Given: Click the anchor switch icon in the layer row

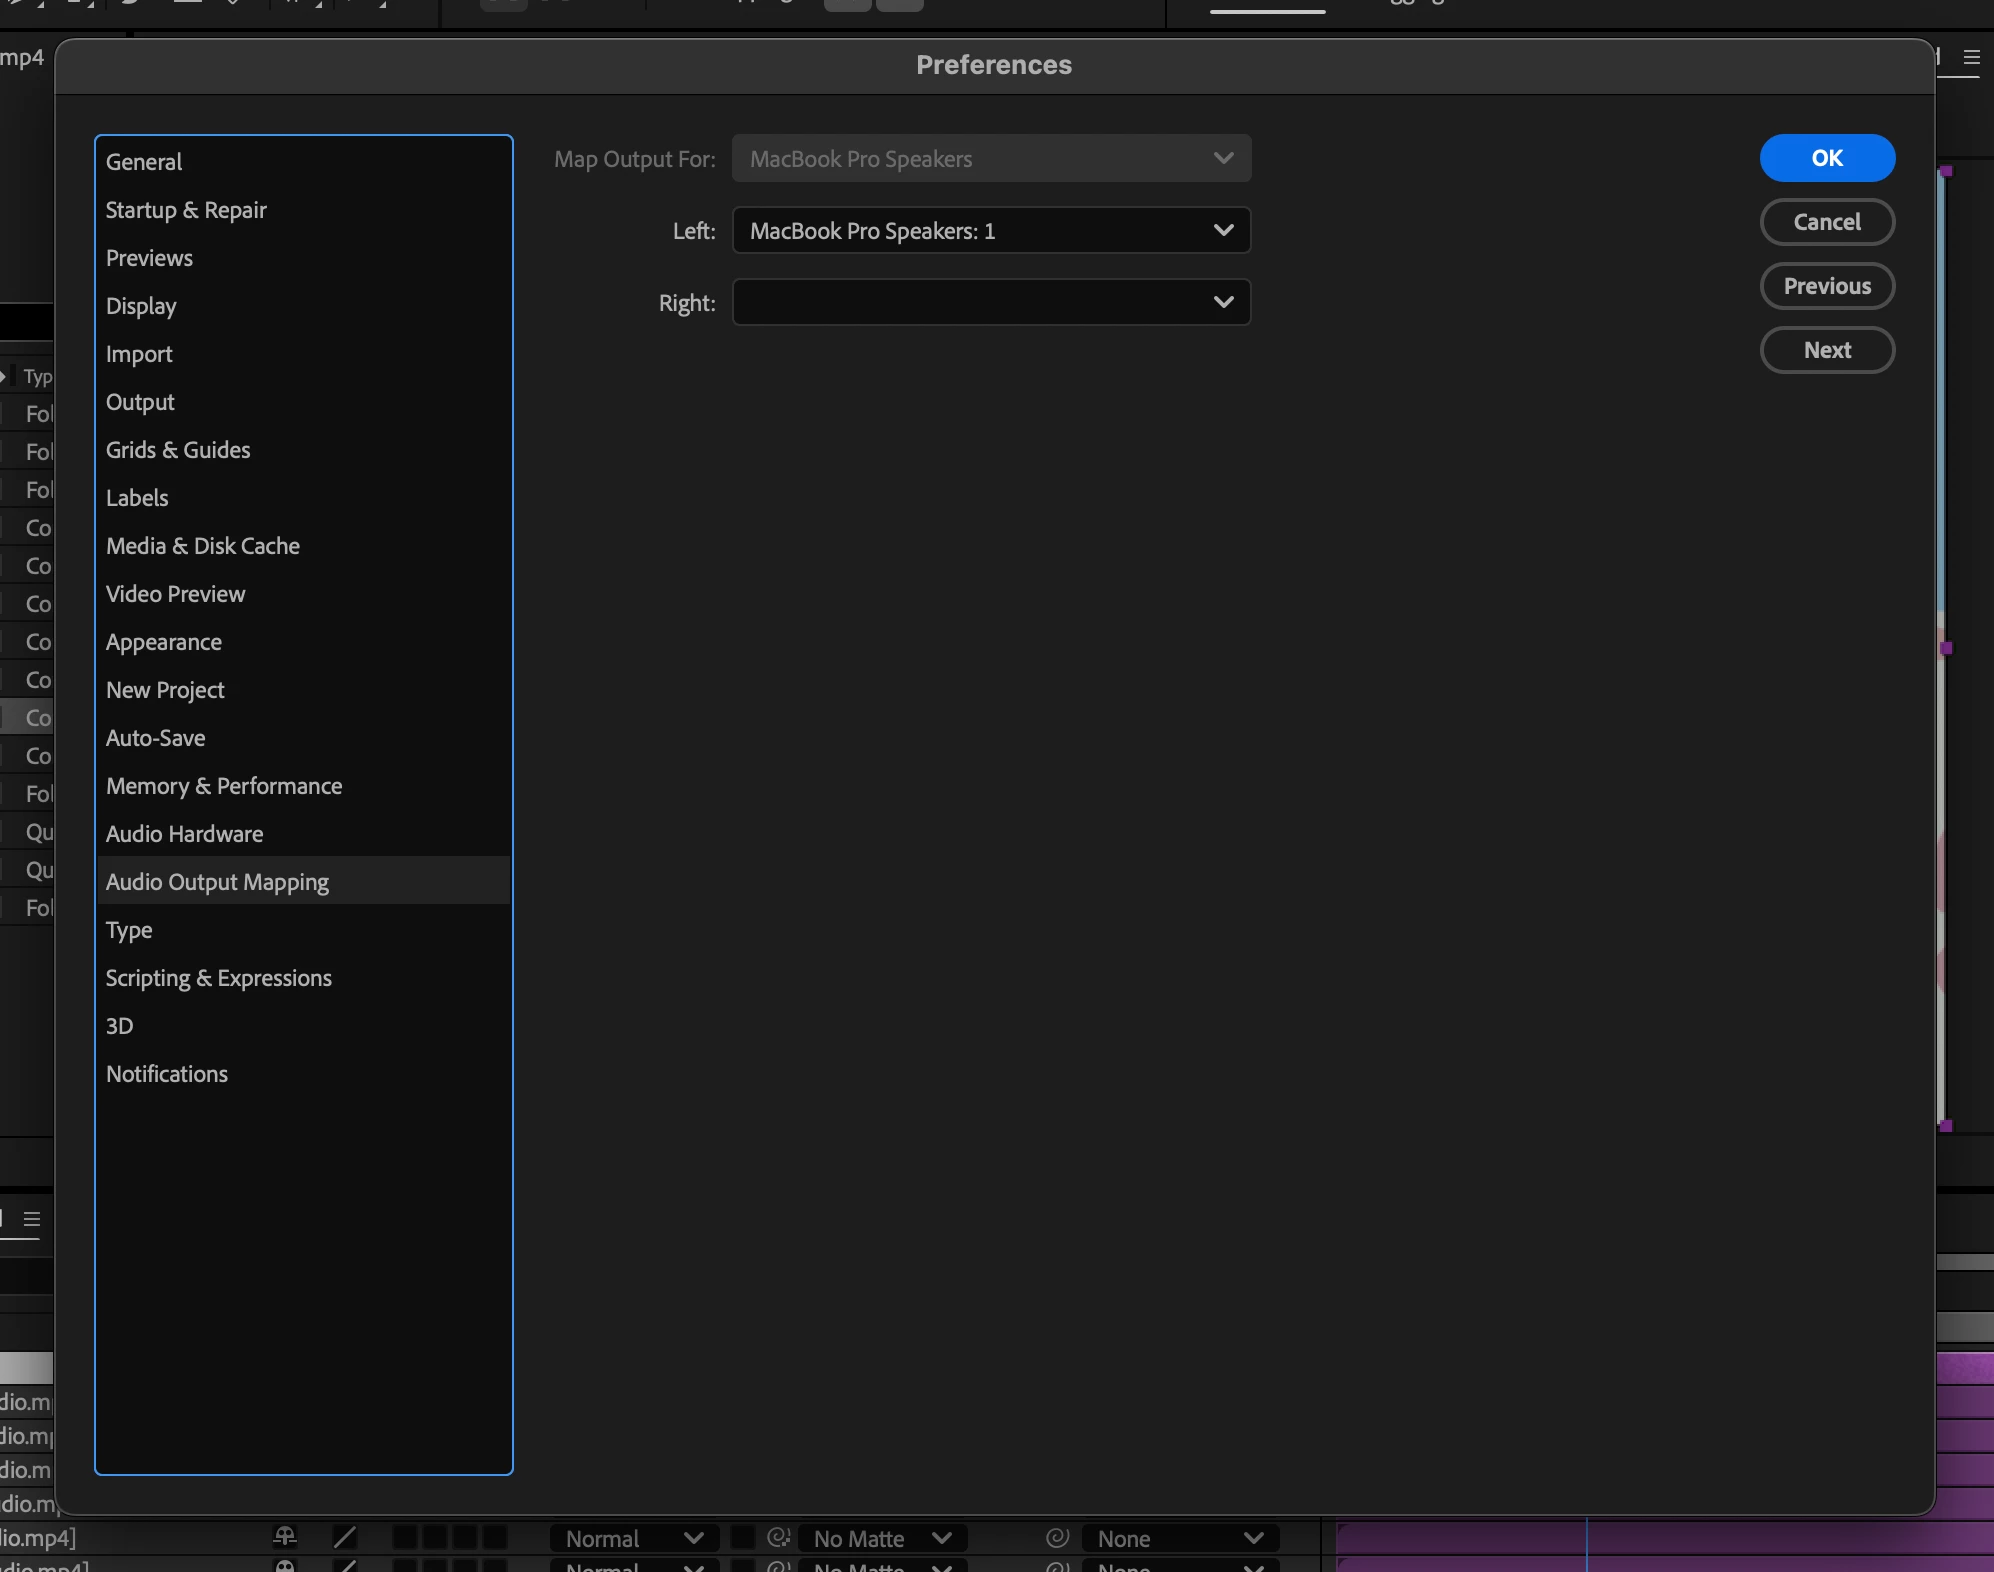Looking at the screenshot, I should (285, 1537).
